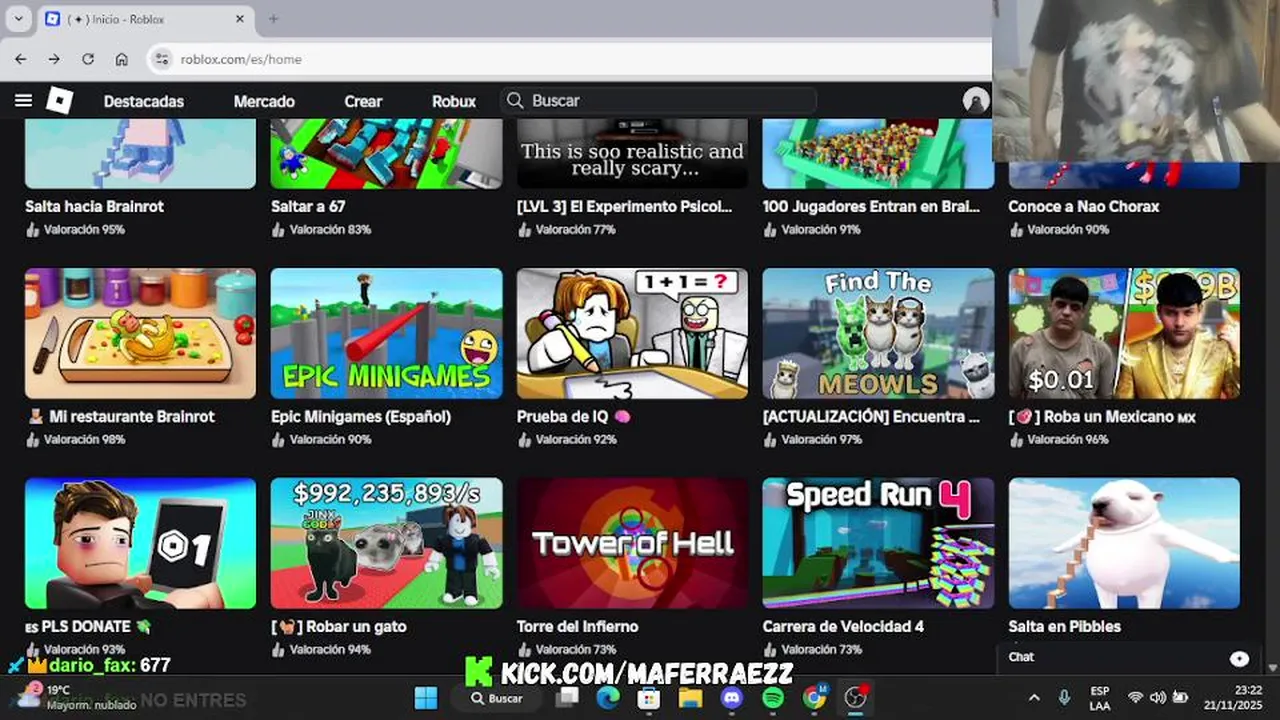Open Task View on the taskbar
1280x720 pixels.
tap(568, 698)
